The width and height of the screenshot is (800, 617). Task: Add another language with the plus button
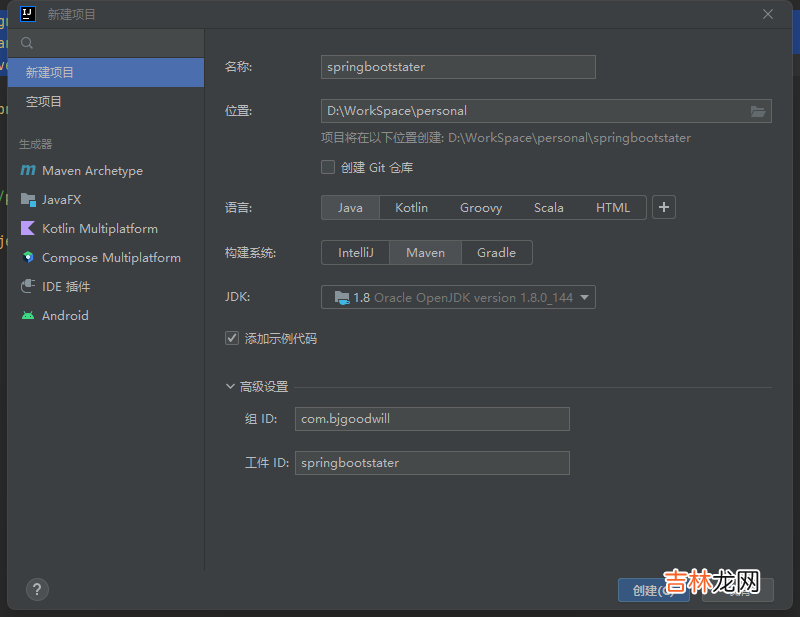tap(664, 208)
